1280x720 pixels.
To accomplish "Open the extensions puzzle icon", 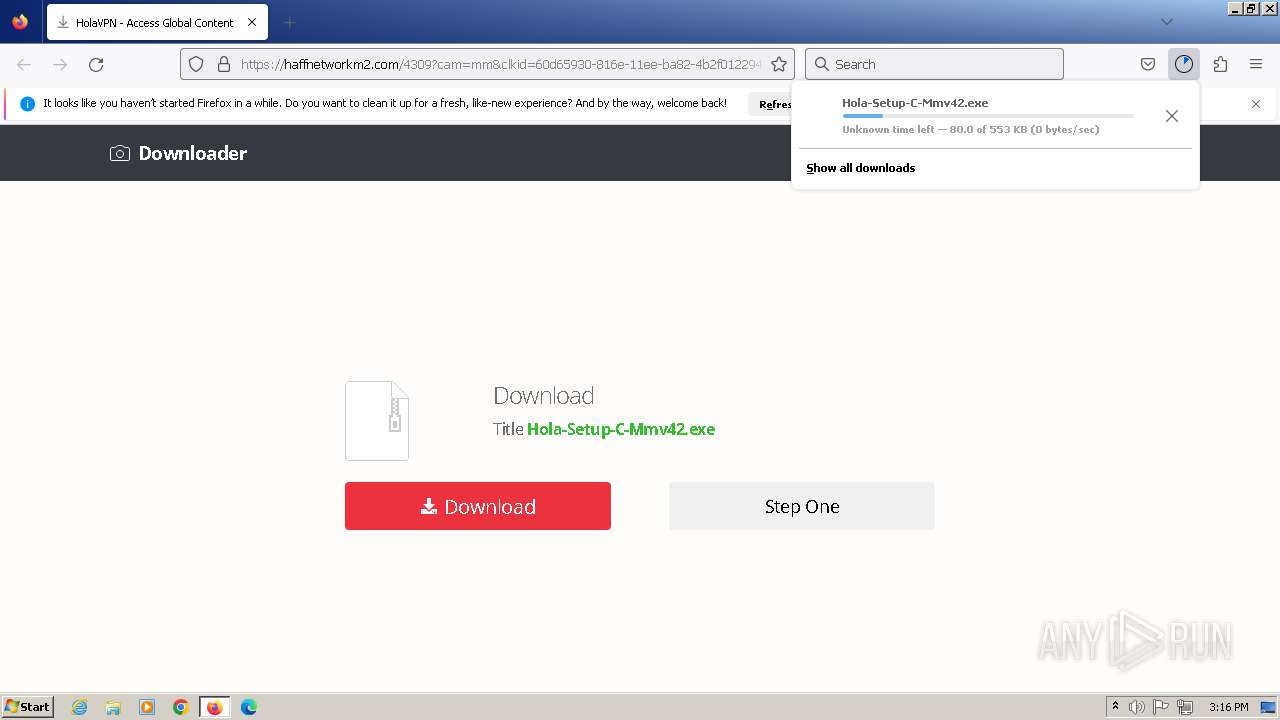I will tap(1220, 64).
